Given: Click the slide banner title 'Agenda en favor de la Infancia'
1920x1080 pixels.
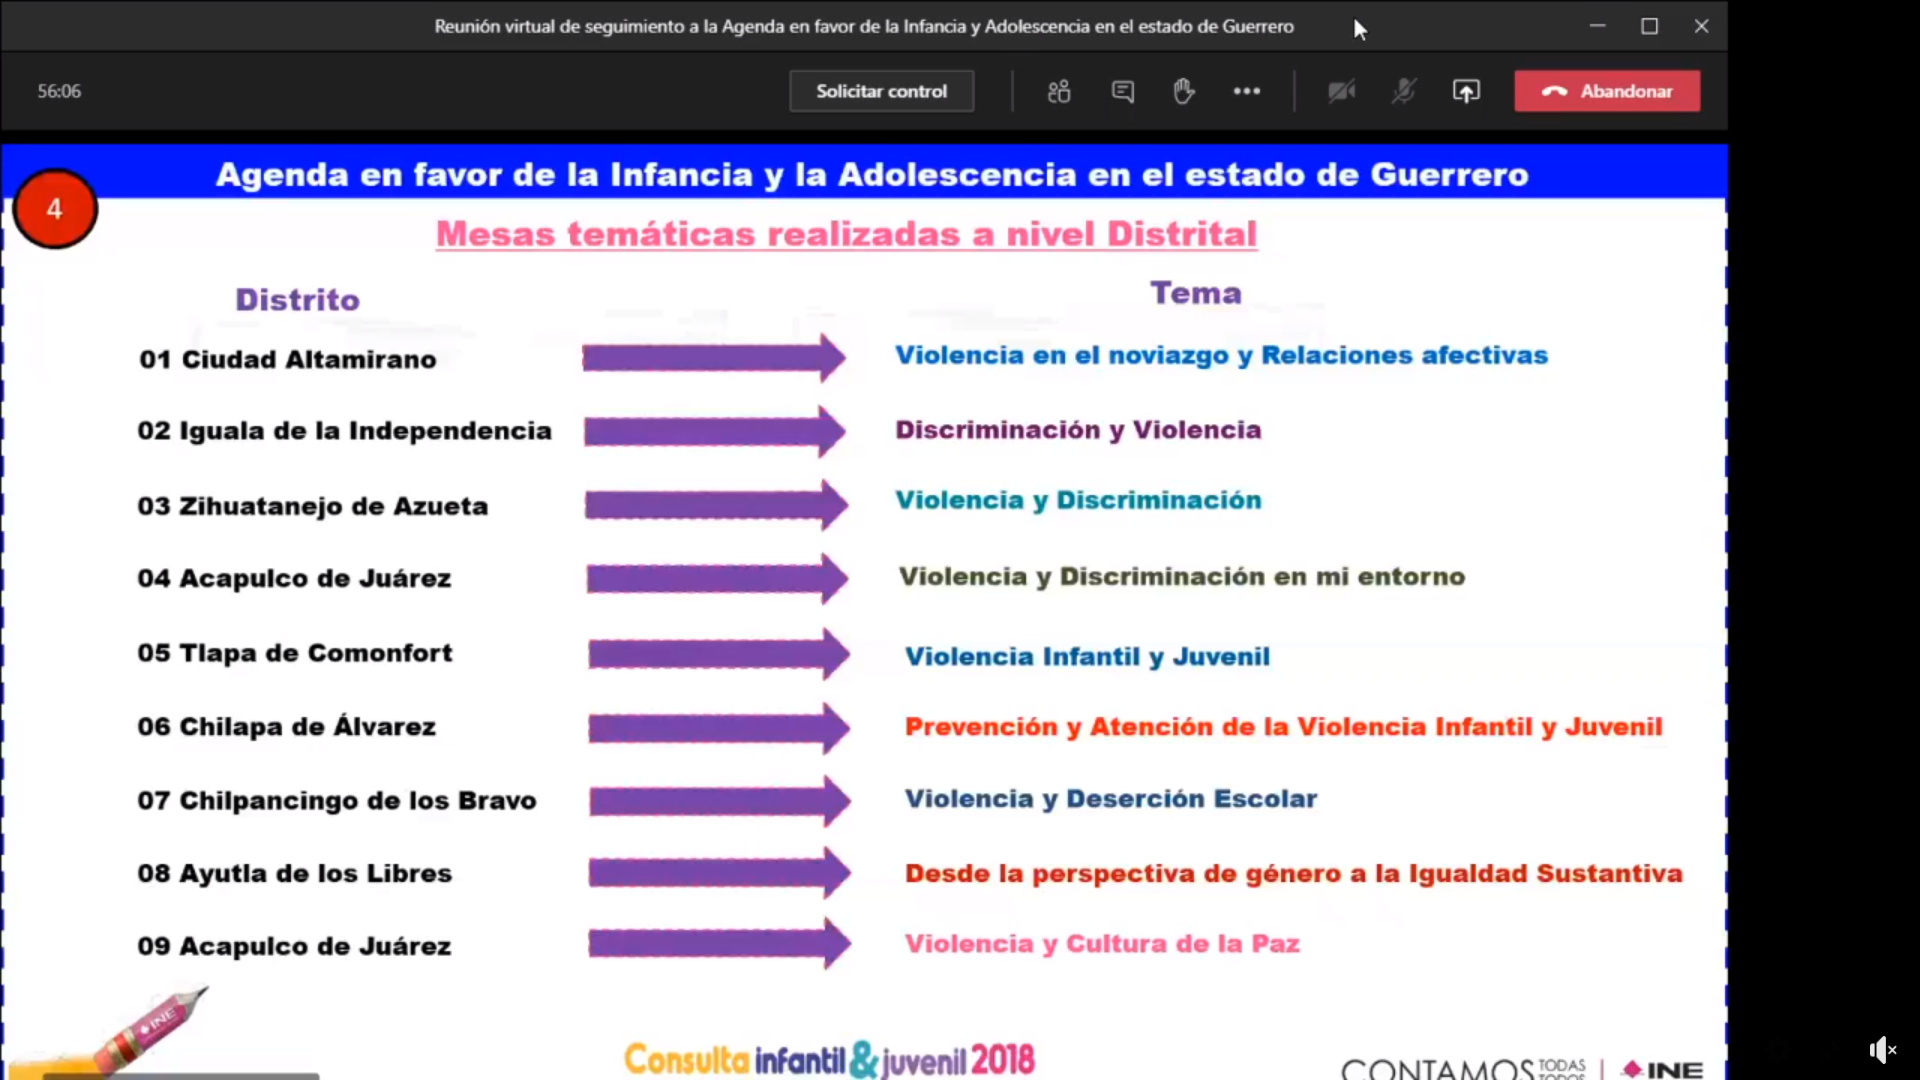Looking at the screenshot, I should (x=872, y=175).
